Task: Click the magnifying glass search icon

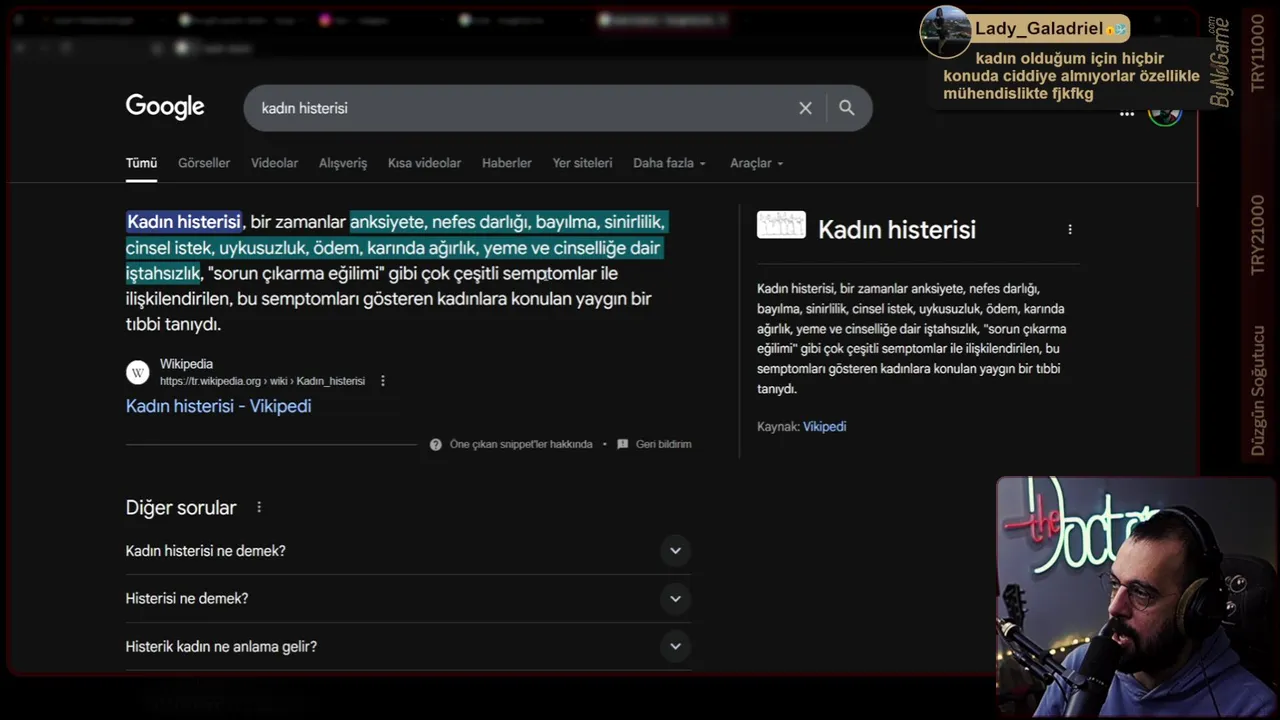Action: (847, 108)
